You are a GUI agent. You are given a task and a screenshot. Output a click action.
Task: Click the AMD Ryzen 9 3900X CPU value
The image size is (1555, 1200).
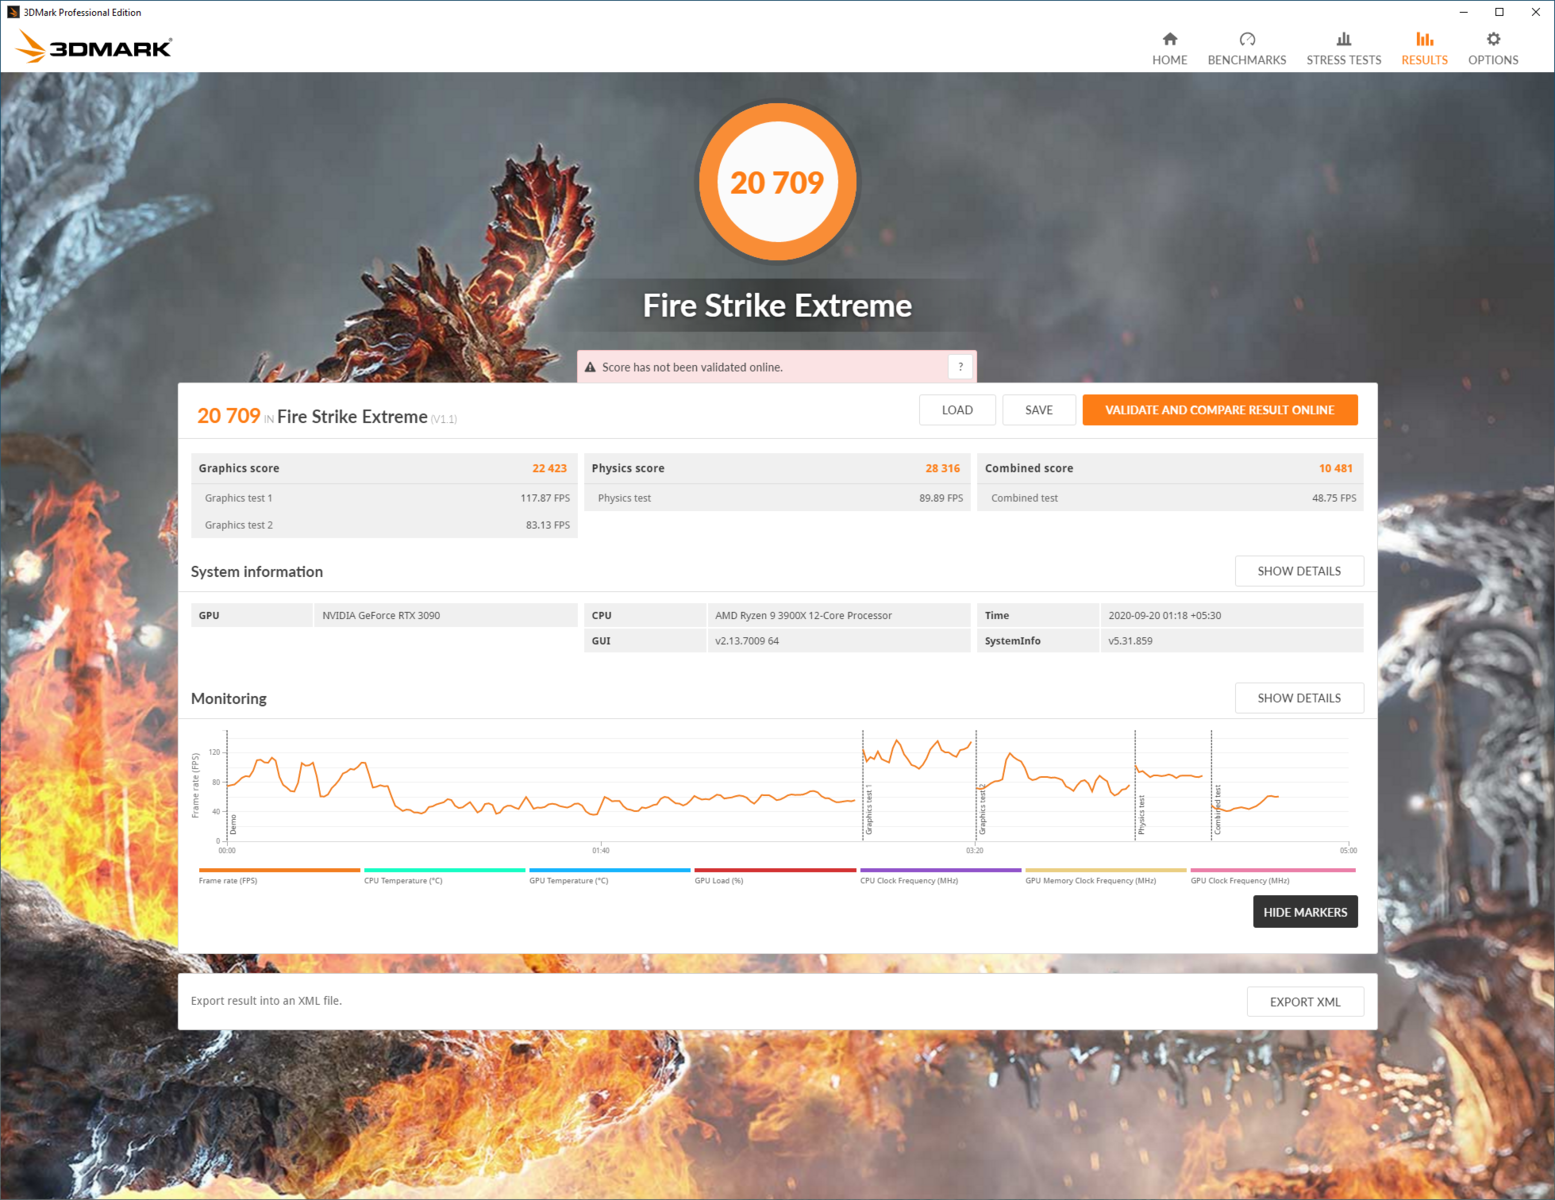tap(803, 616)
